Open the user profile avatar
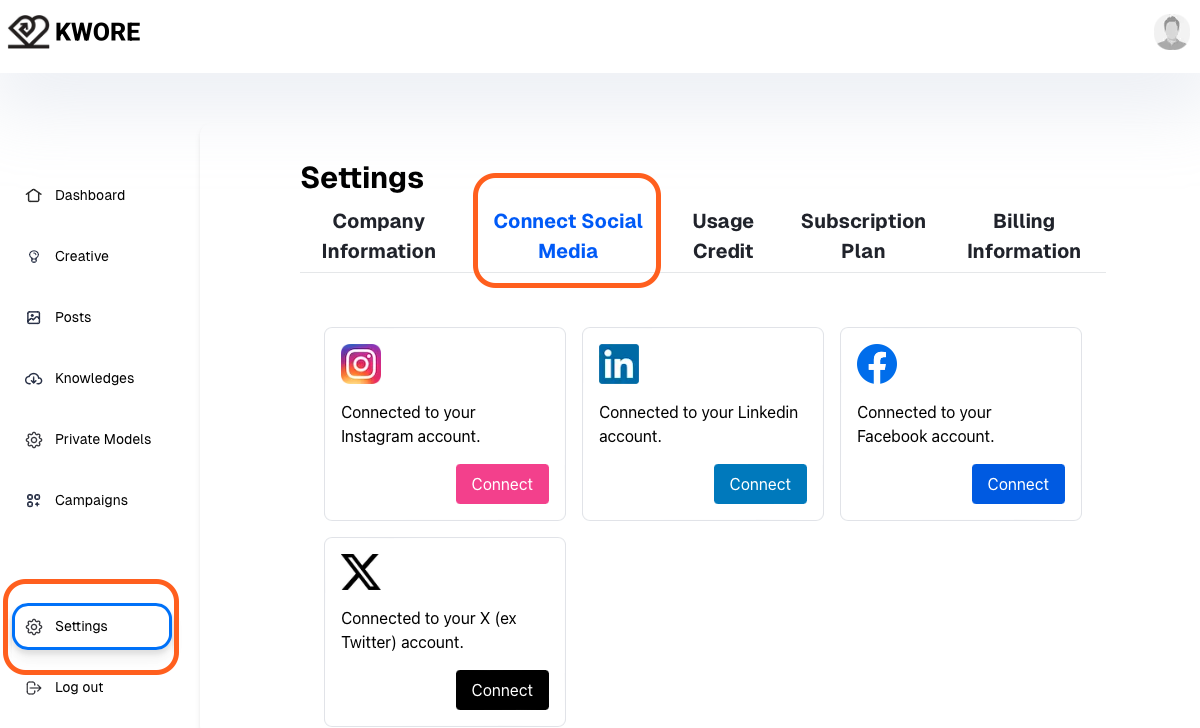1200x728 pixels. 1171,32
